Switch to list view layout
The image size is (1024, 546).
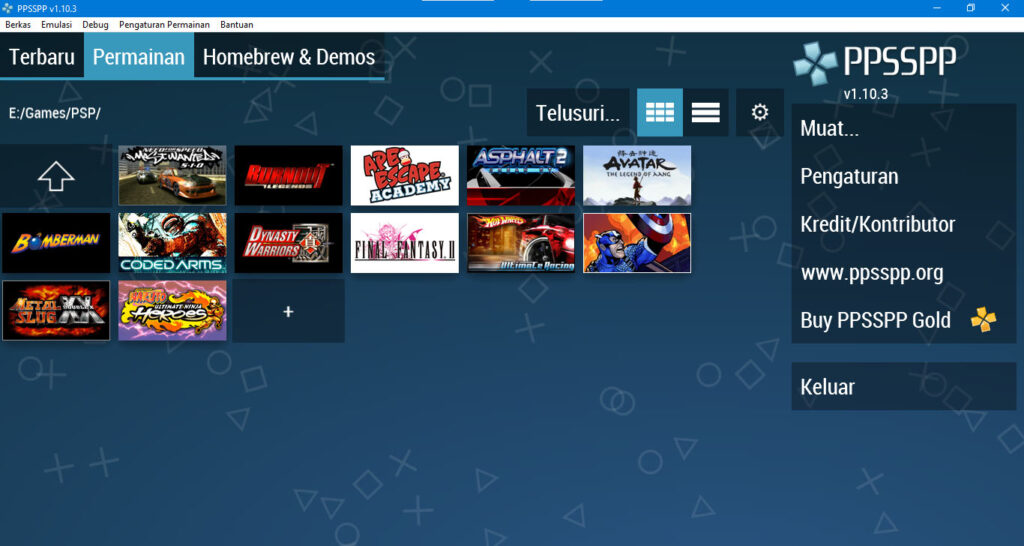pyautogui.click(x=706, y=112)
